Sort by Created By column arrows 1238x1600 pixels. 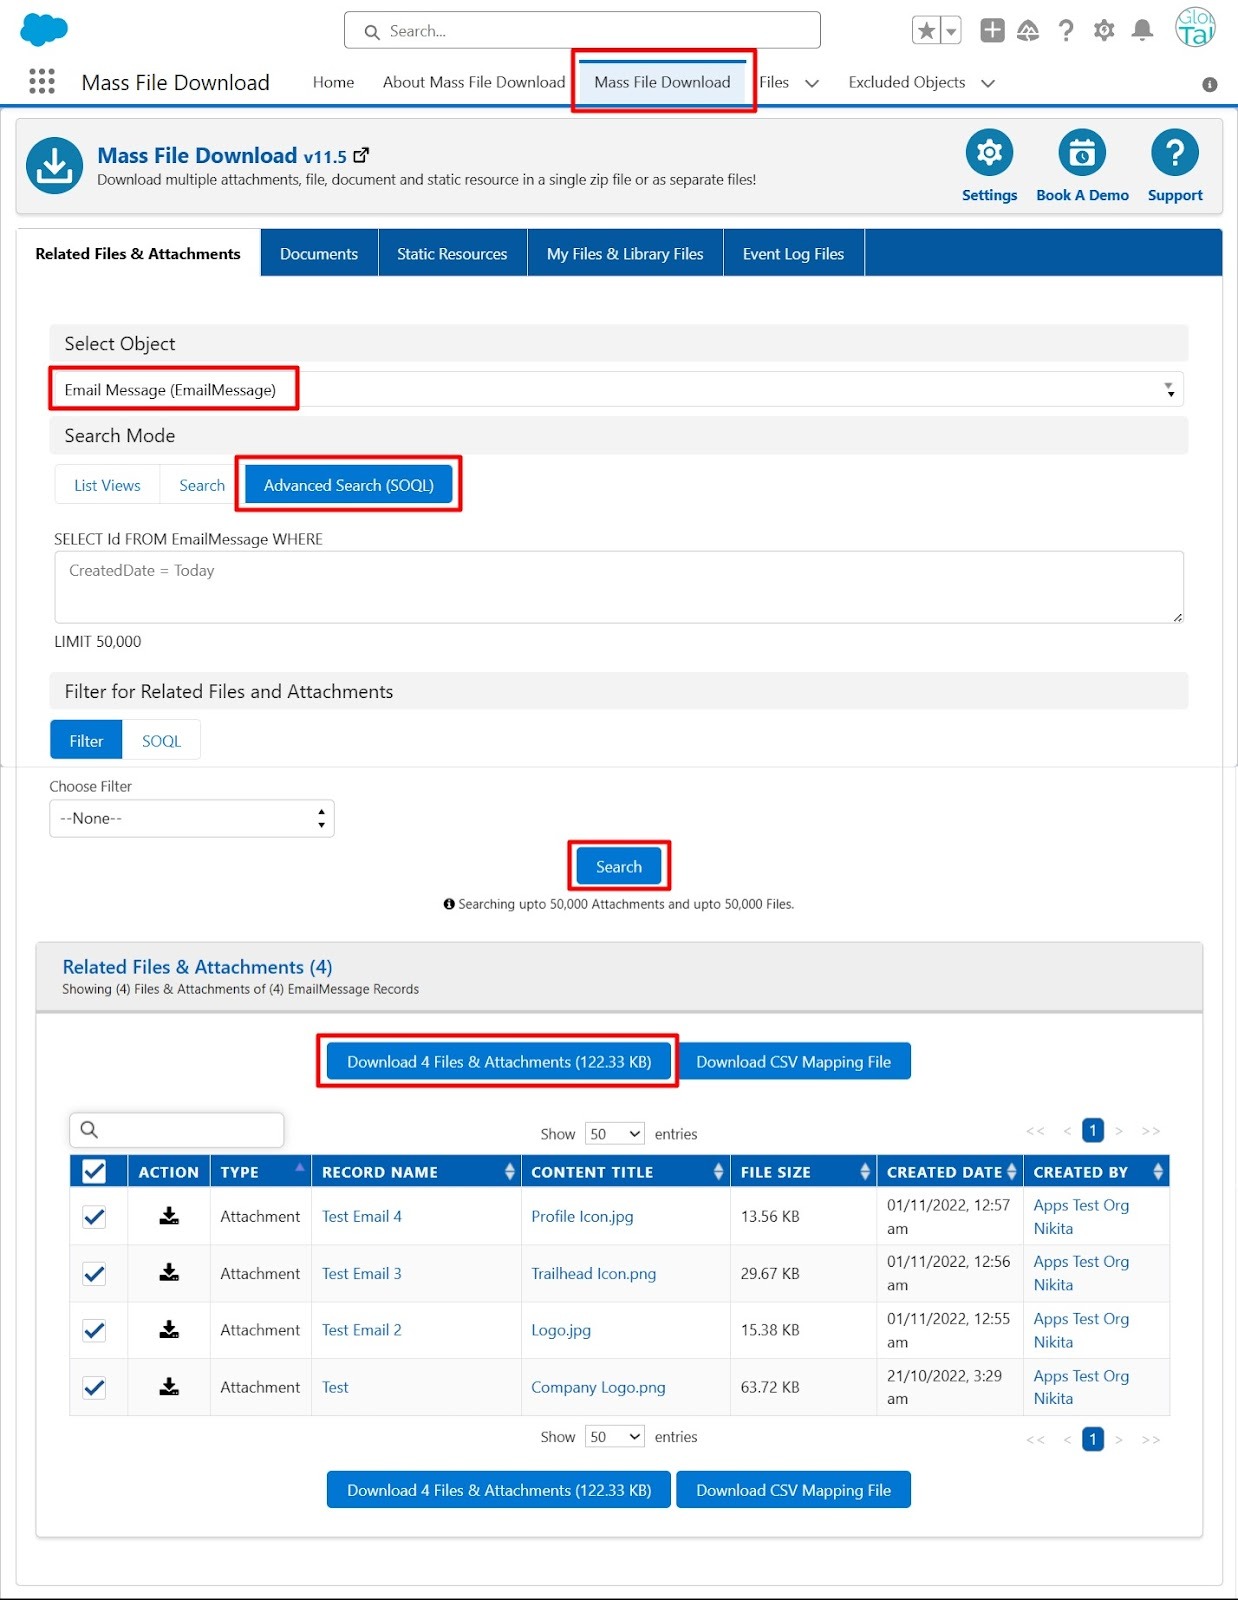(x=1158, y=1171)
